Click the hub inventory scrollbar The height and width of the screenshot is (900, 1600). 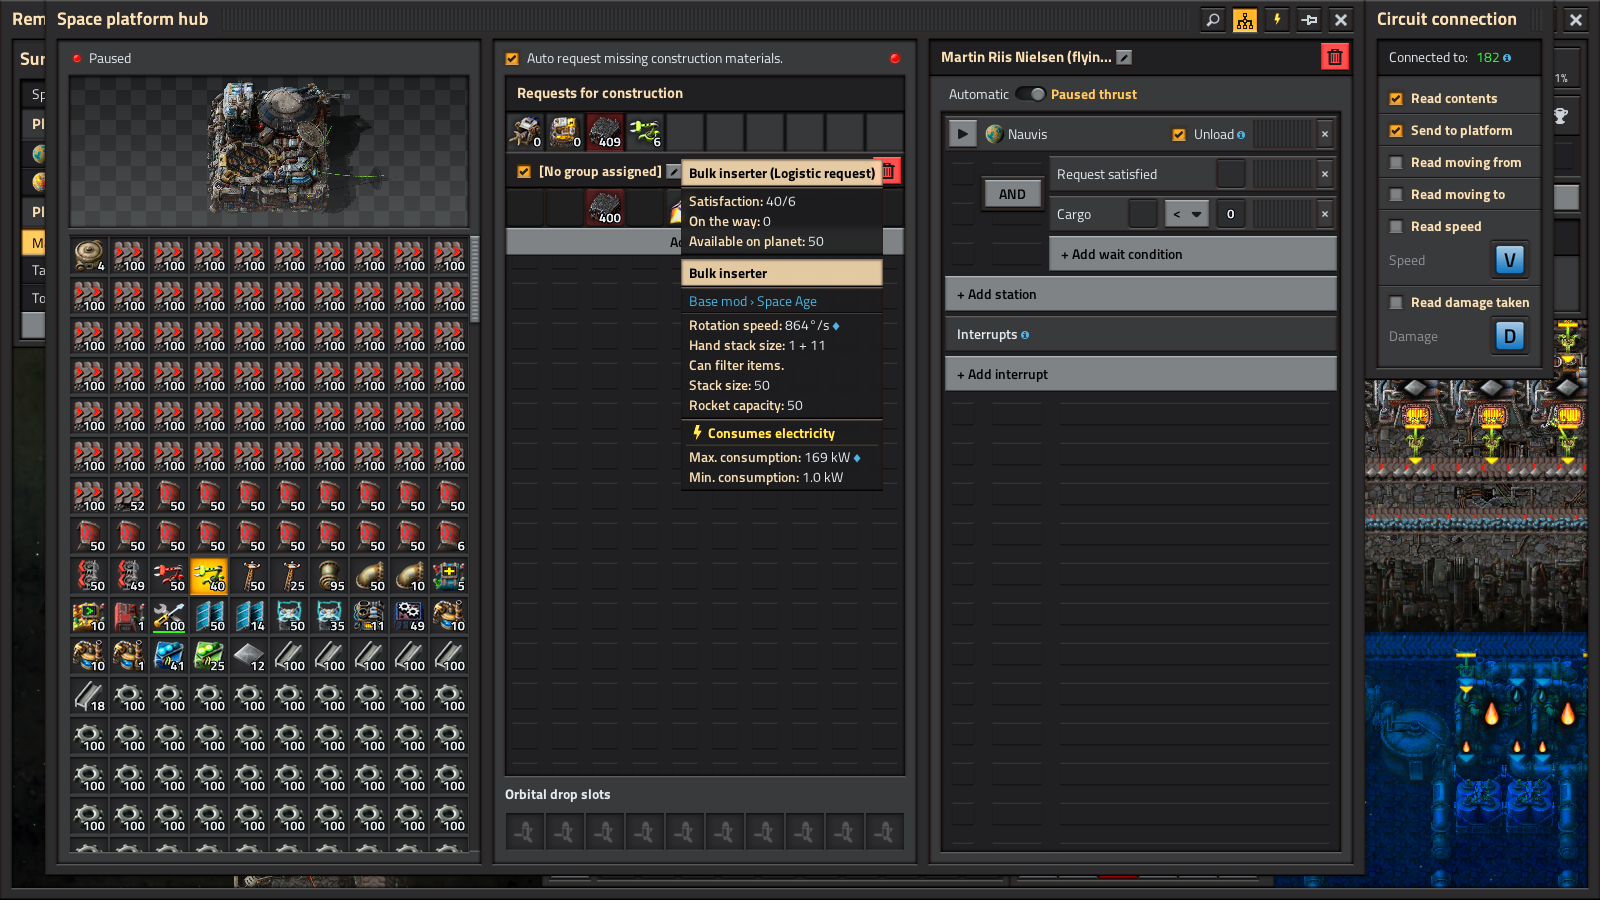coord(475,280)
